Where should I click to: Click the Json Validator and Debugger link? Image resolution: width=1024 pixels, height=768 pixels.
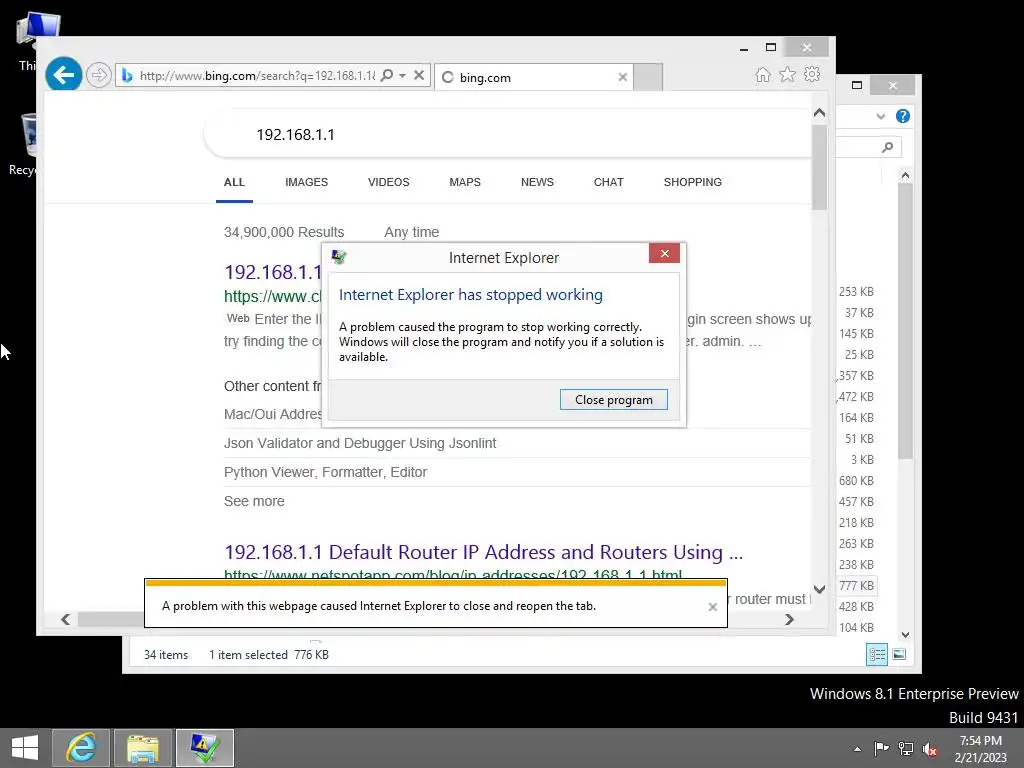coord(360,443)
